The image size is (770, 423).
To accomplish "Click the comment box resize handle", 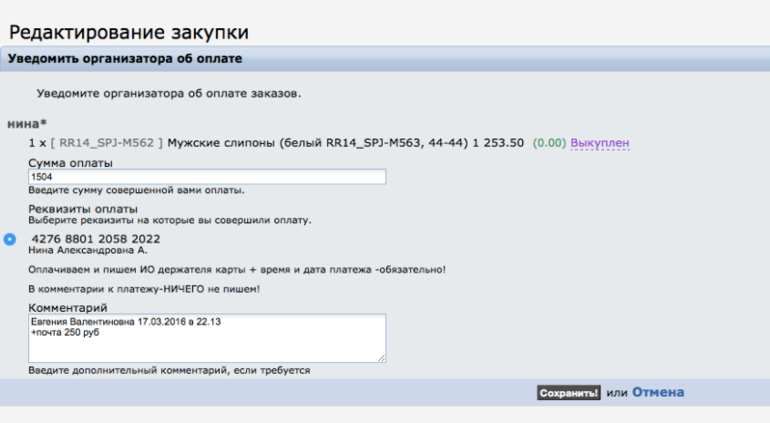I will [381, 357].
